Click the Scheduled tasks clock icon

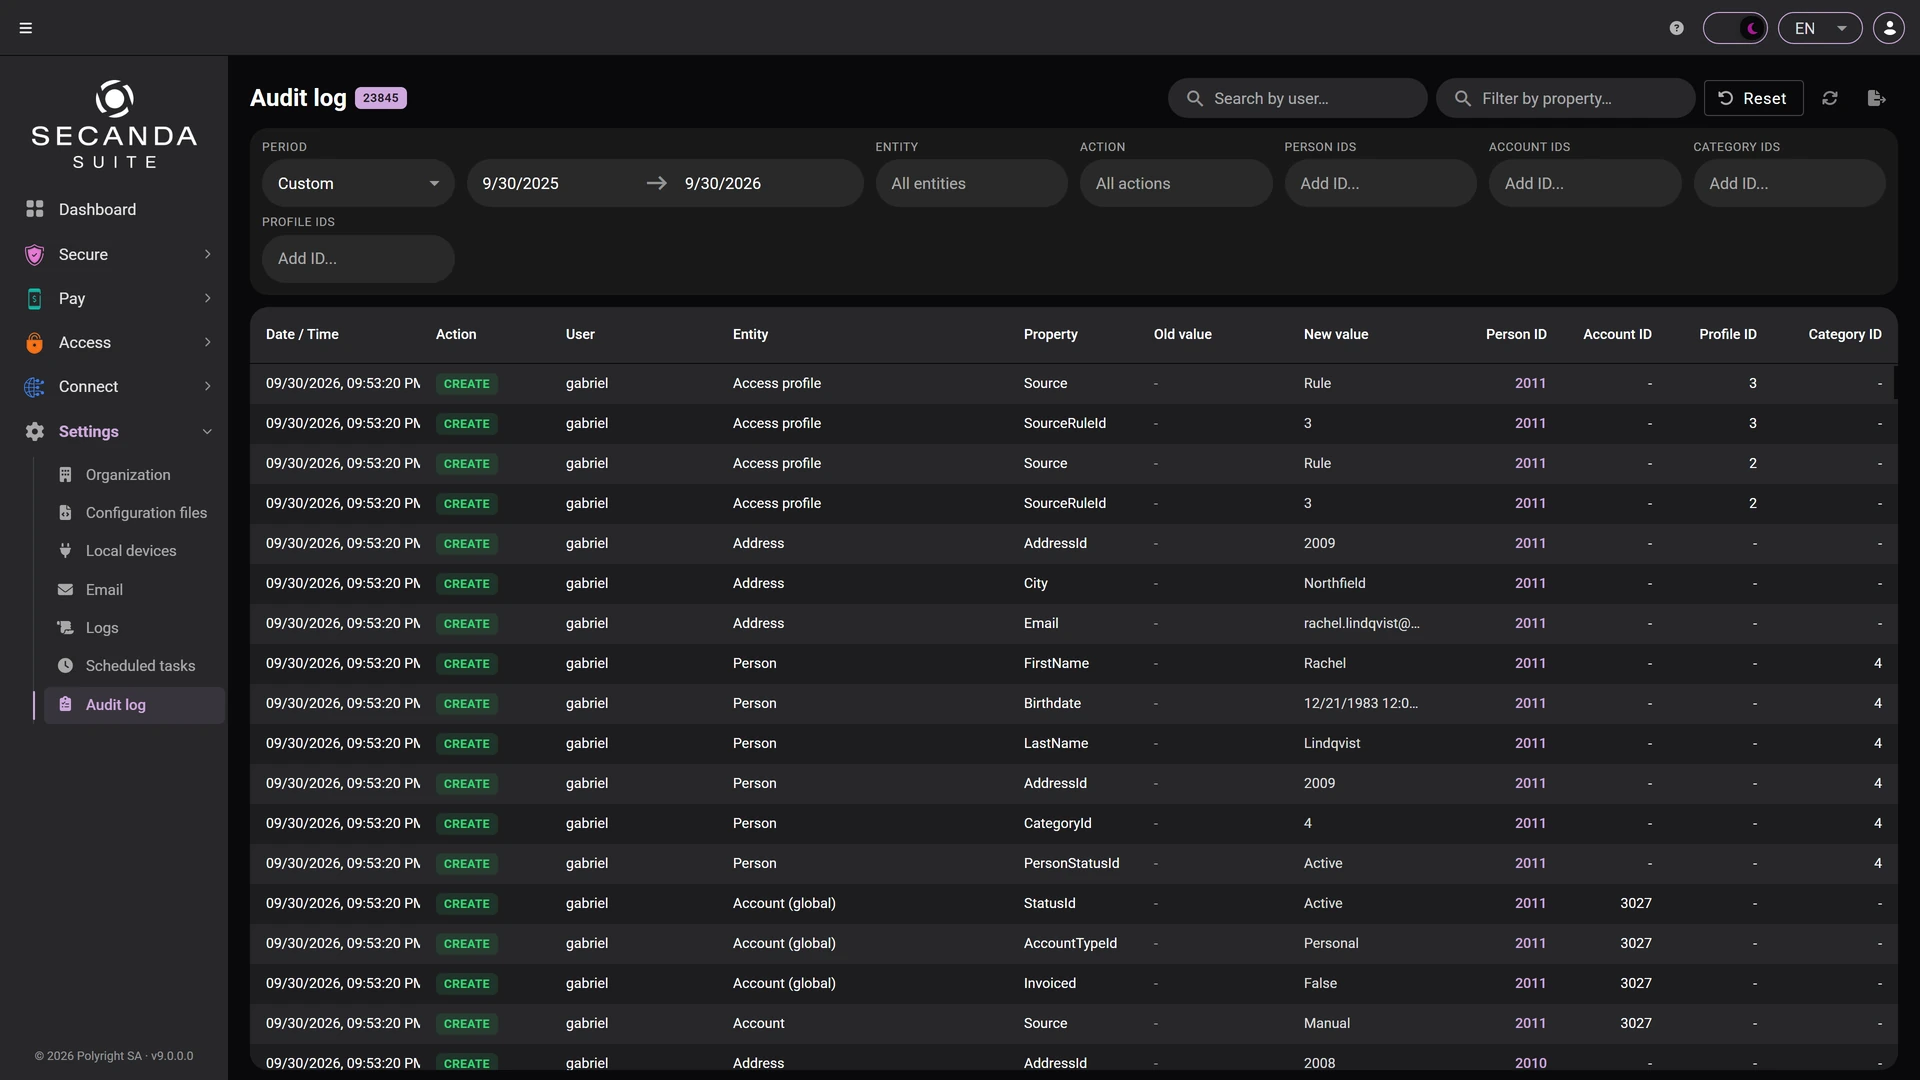click(x=65, y=665)
